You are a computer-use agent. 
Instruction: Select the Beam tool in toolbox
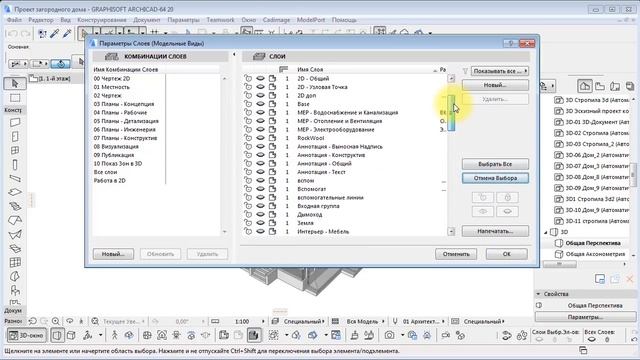(15, 178)
